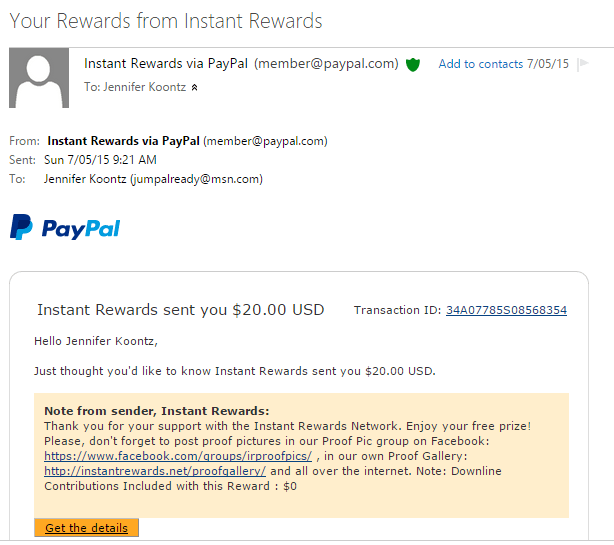Screen dimensions: 614x545
Task: Flag this message with the flag icon
Action: pos(583,63)
